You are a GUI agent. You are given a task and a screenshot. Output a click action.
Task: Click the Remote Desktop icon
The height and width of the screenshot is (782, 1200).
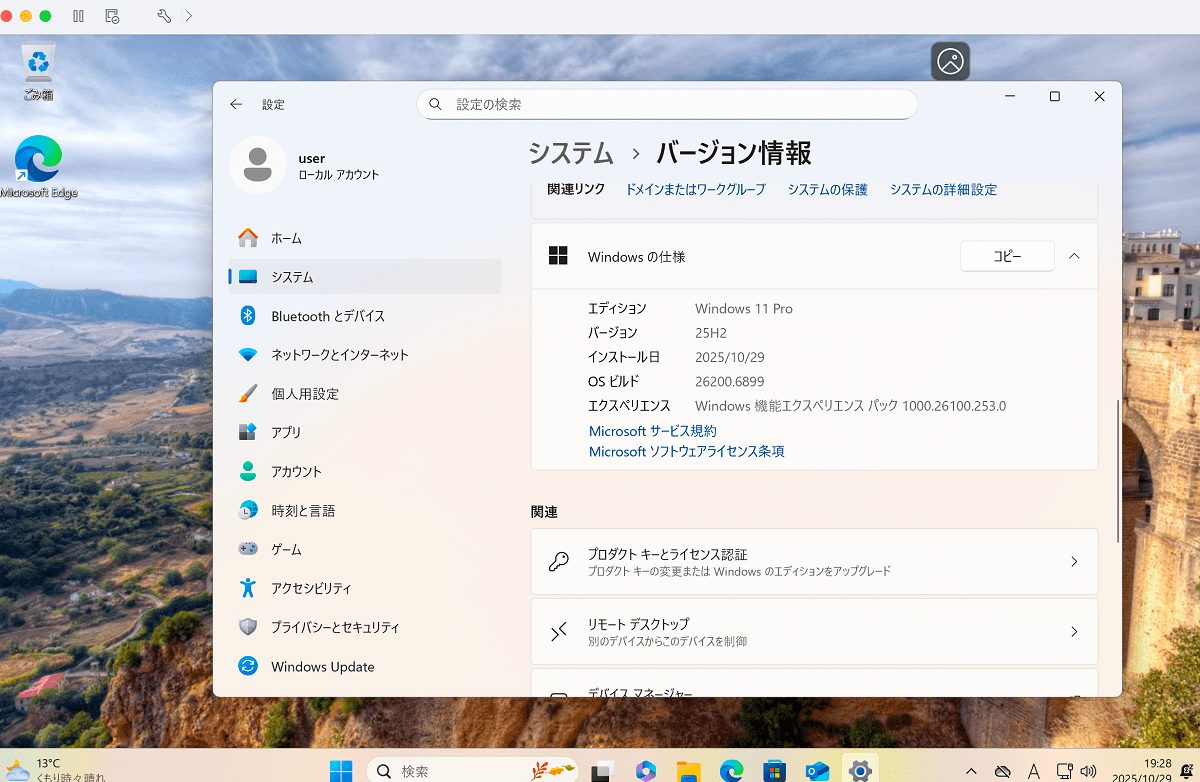pyautogui.click(x=559, y=632)
